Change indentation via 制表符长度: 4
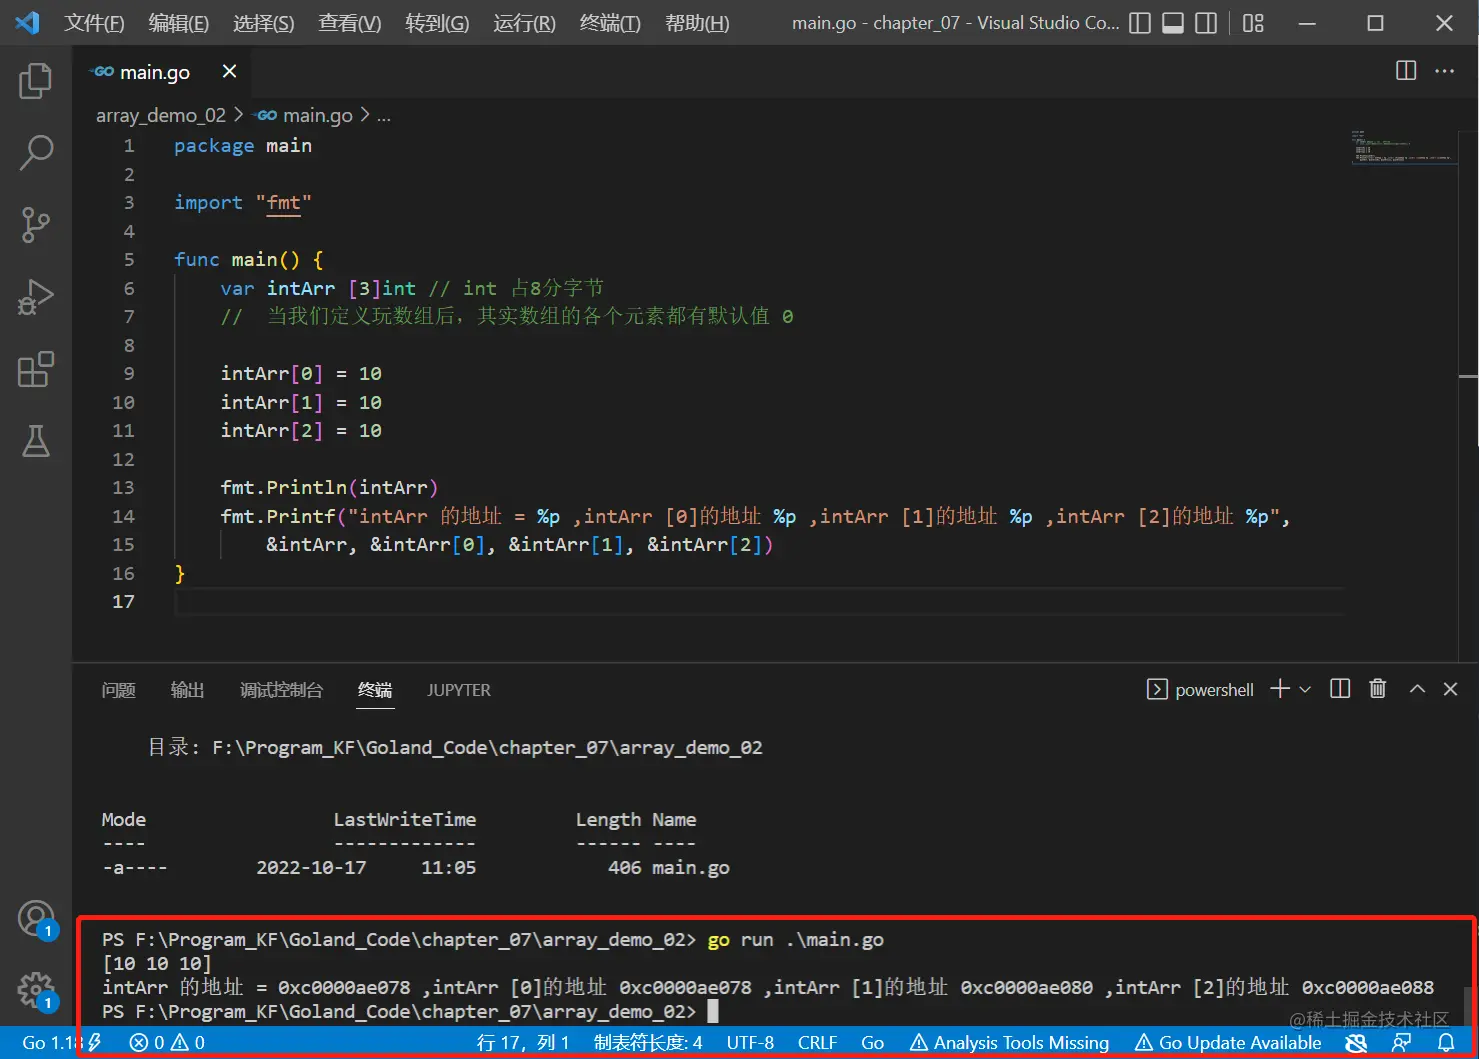The height and width of the screenshot is (1059, 1479). click(648, 1042)
